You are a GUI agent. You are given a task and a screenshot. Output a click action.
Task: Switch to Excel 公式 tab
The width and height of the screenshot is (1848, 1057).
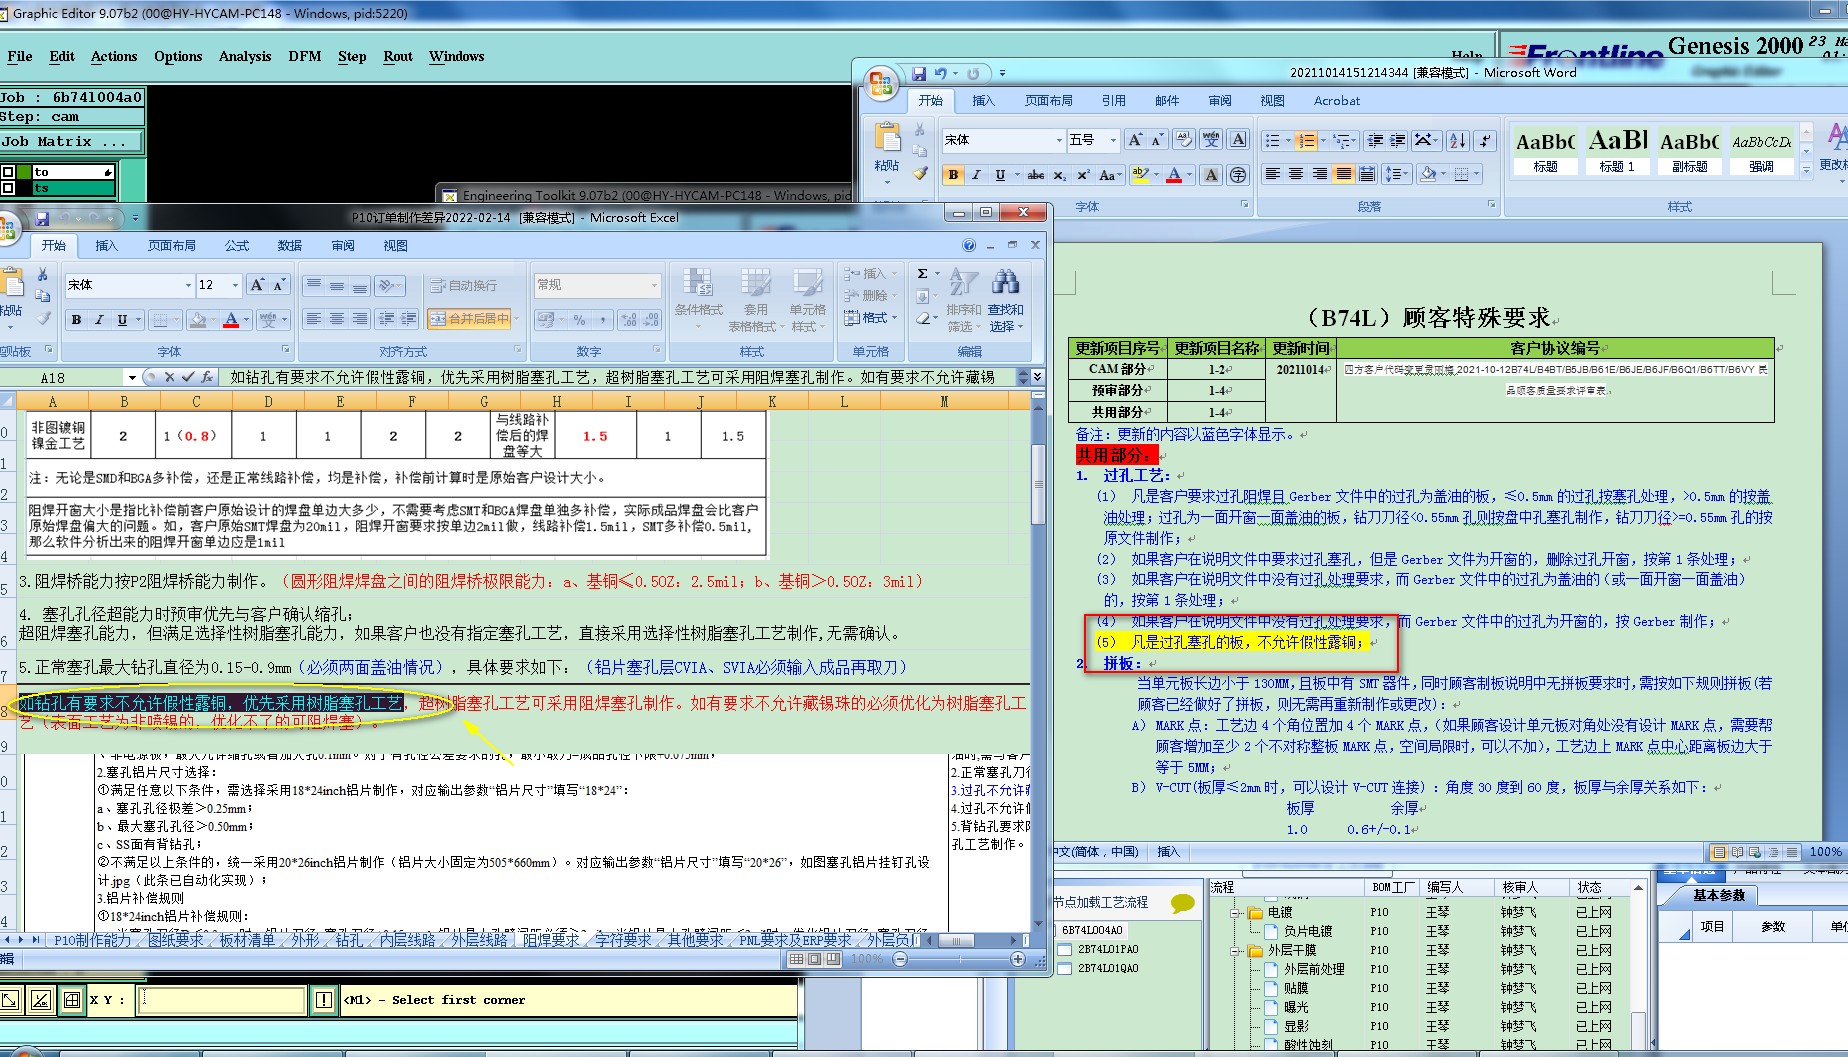point(237,246)
